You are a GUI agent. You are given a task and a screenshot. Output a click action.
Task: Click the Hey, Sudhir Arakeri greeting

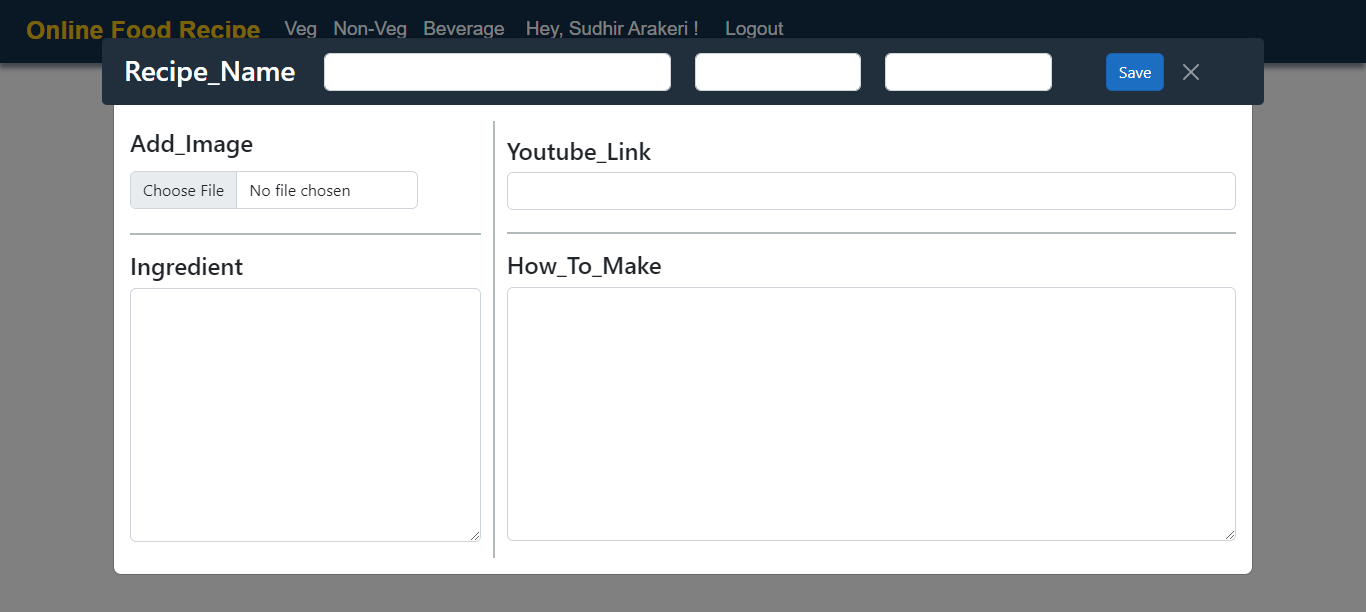(611, 29)
